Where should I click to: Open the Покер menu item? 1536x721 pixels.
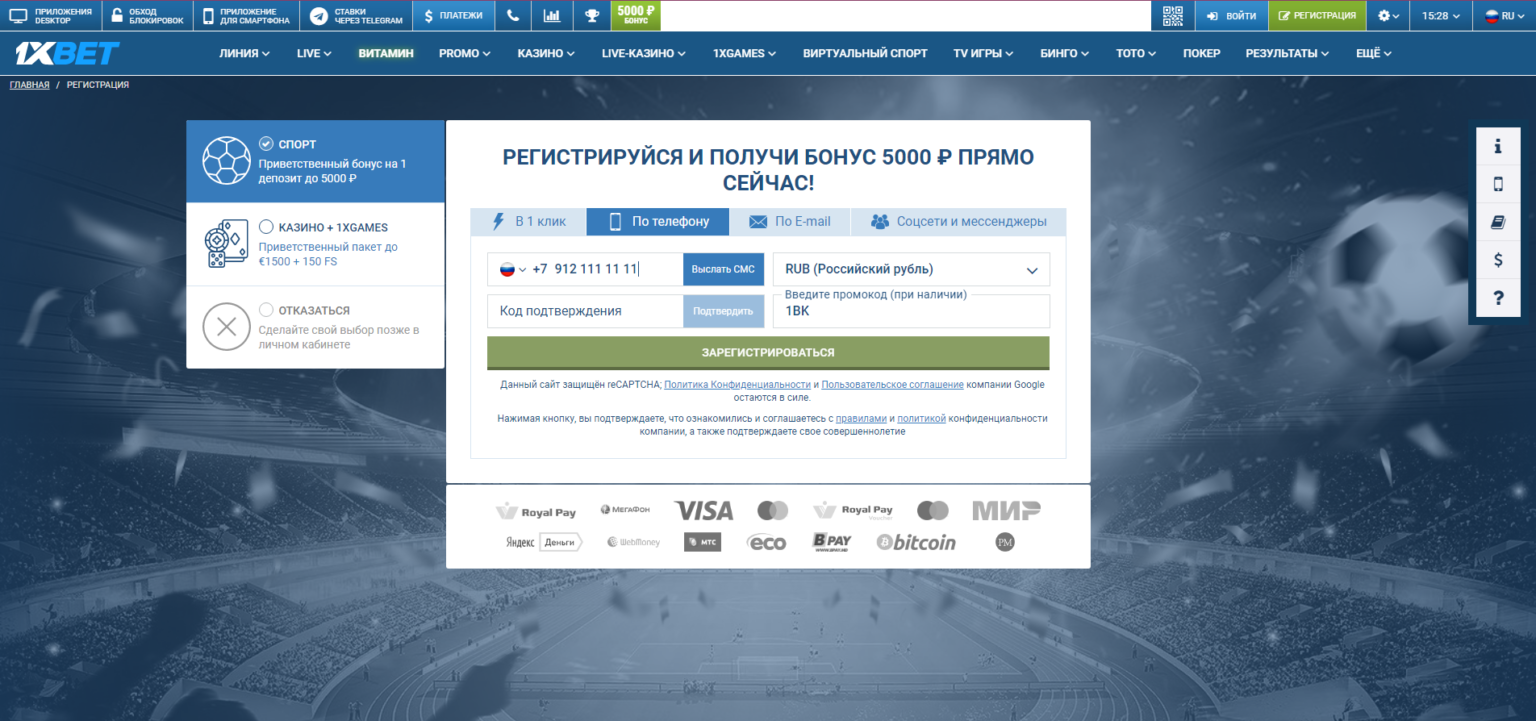[1201, 53]
